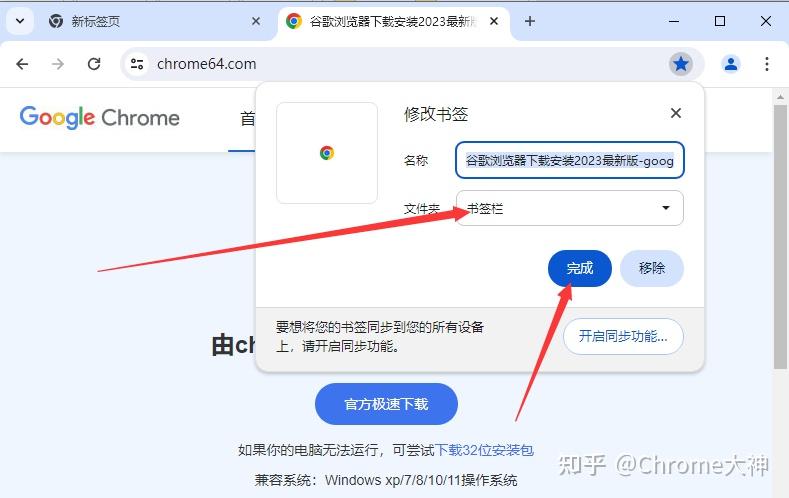This screenshot has height=498, width=789.
Task: Click the 完成 button
Action: coord(580,268)
